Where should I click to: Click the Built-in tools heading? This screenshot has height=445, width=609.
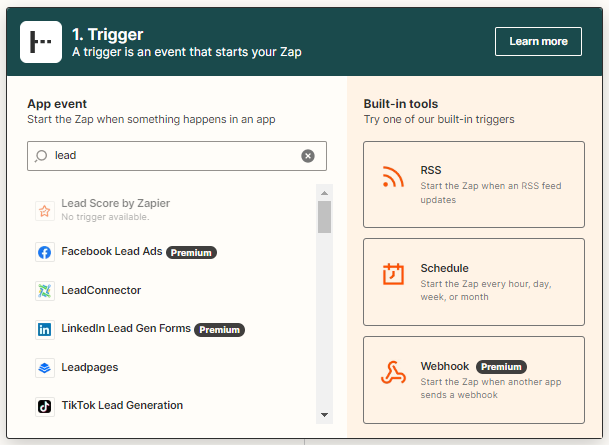(401, 104)
